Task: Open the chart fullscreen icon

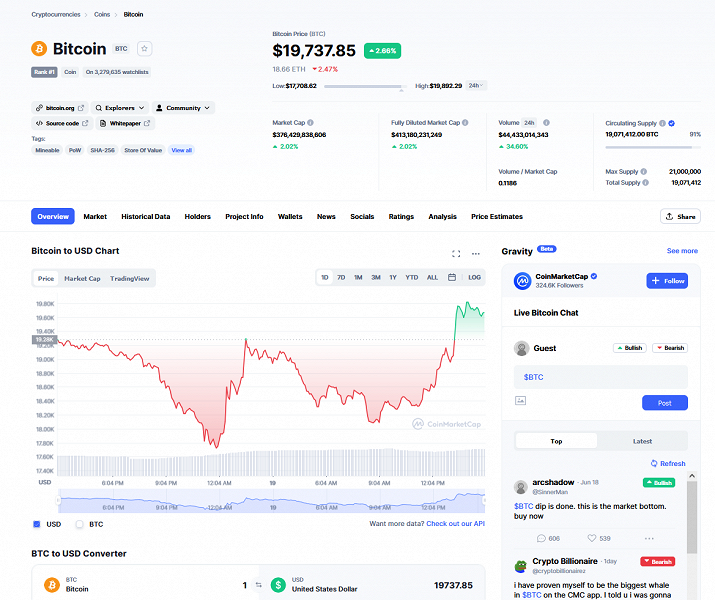Action: [x=456, y=254]
